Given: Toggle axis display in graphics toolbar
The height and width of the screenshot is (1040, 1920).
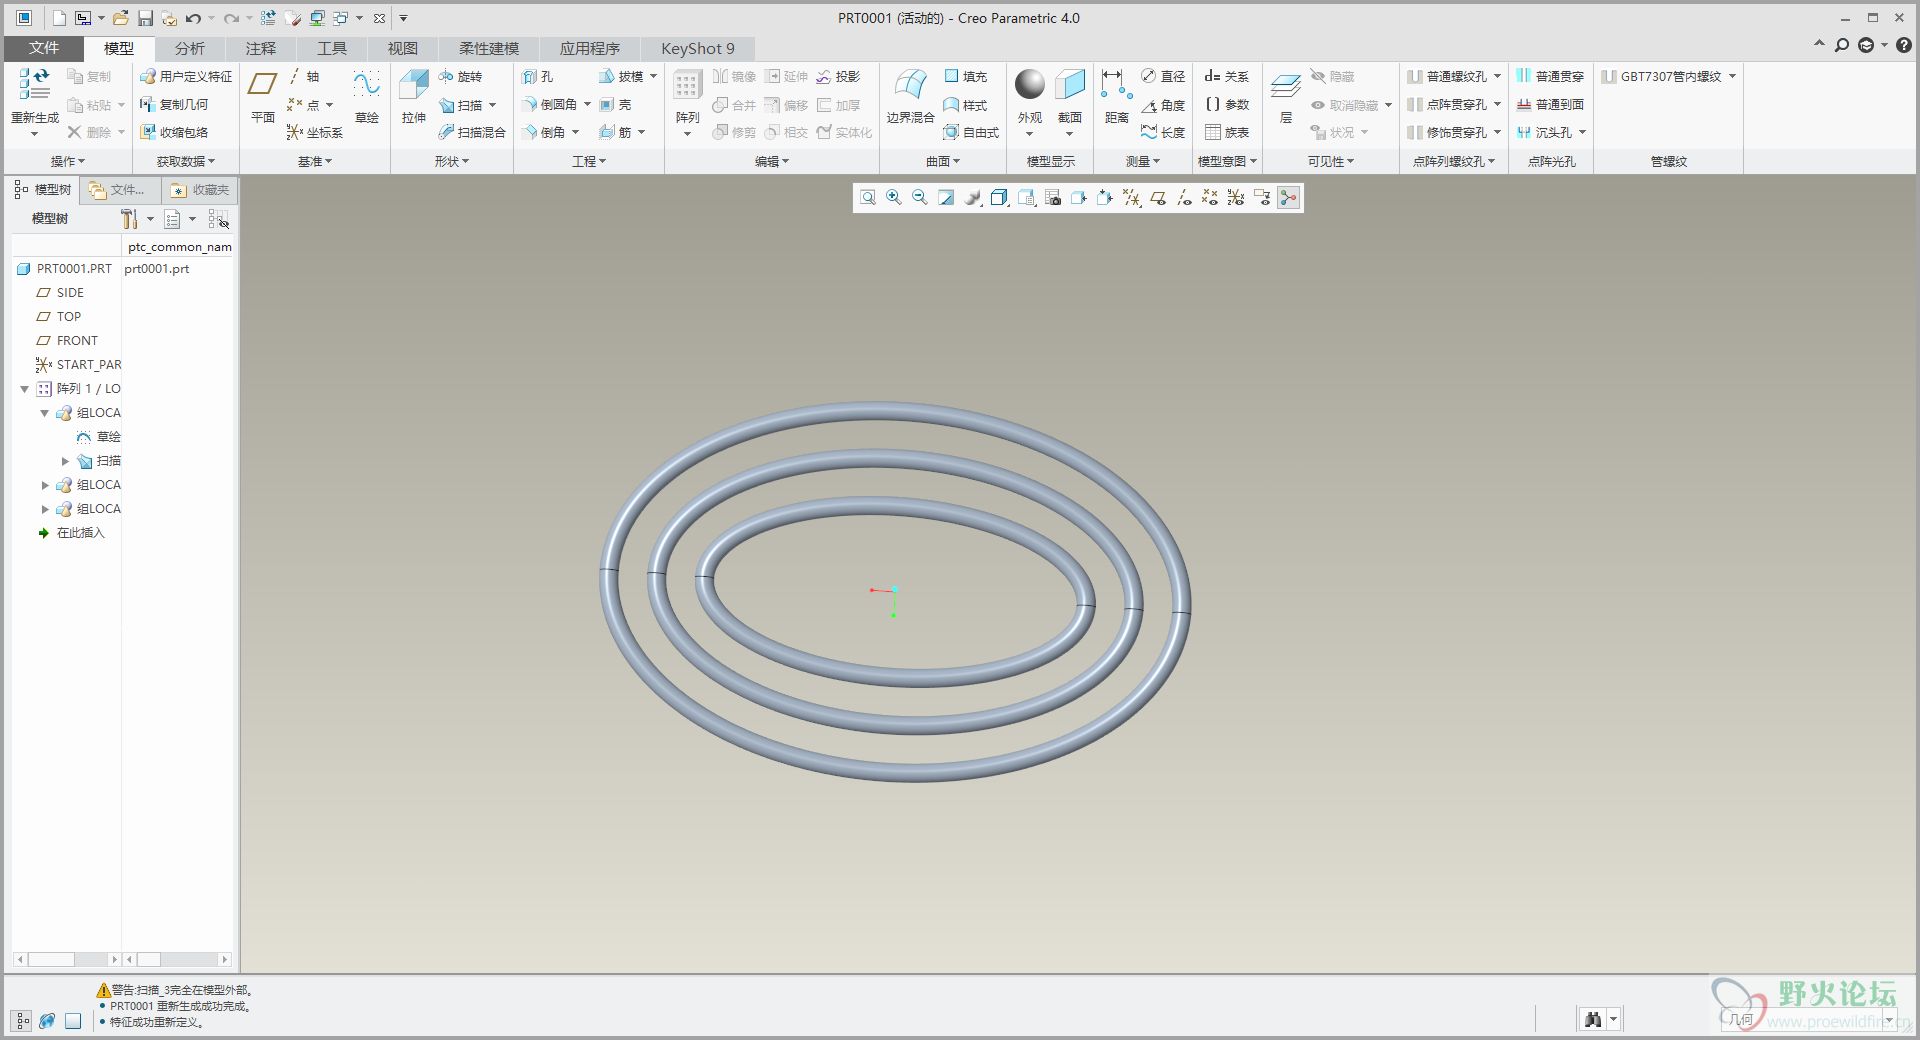Looking at the screenshot, I should [x=1184, y=198].
